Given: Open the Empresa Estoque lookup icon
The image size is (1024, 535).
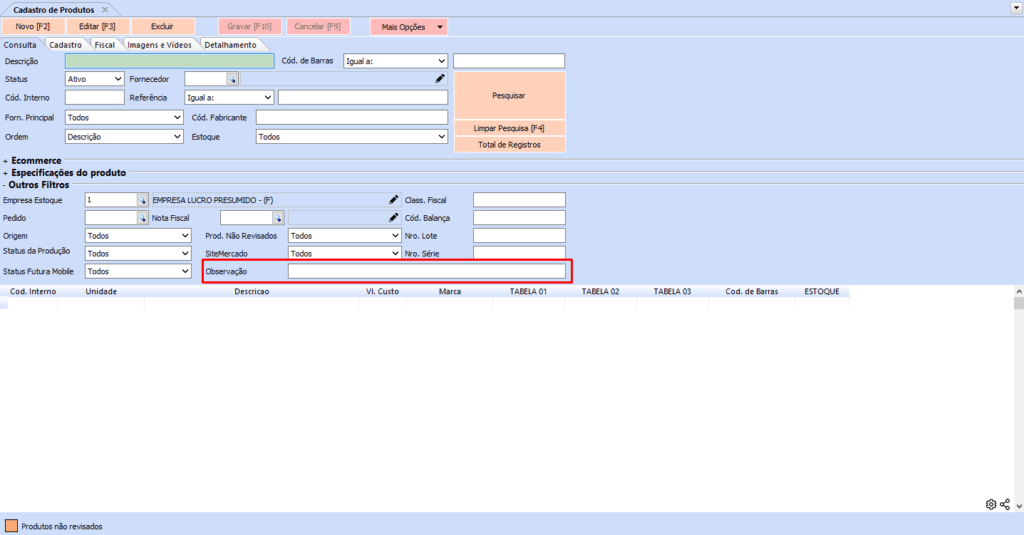Looking at the screenshot, I should [142, 200].
